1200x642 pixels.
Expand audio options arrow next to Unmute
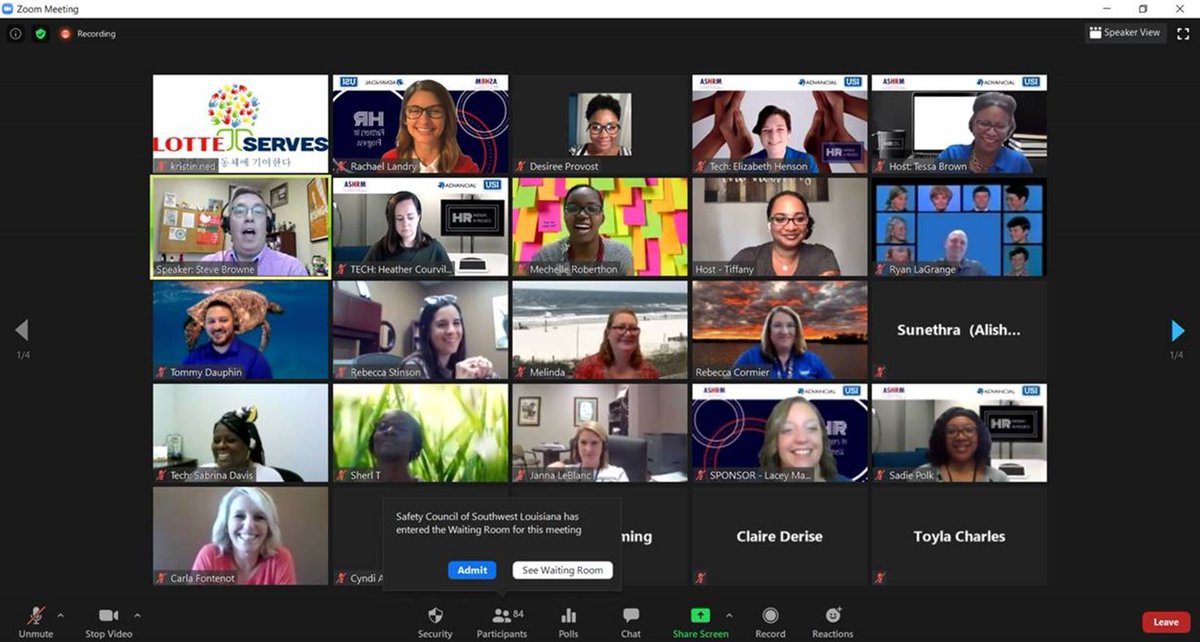(x=60, y=615)
